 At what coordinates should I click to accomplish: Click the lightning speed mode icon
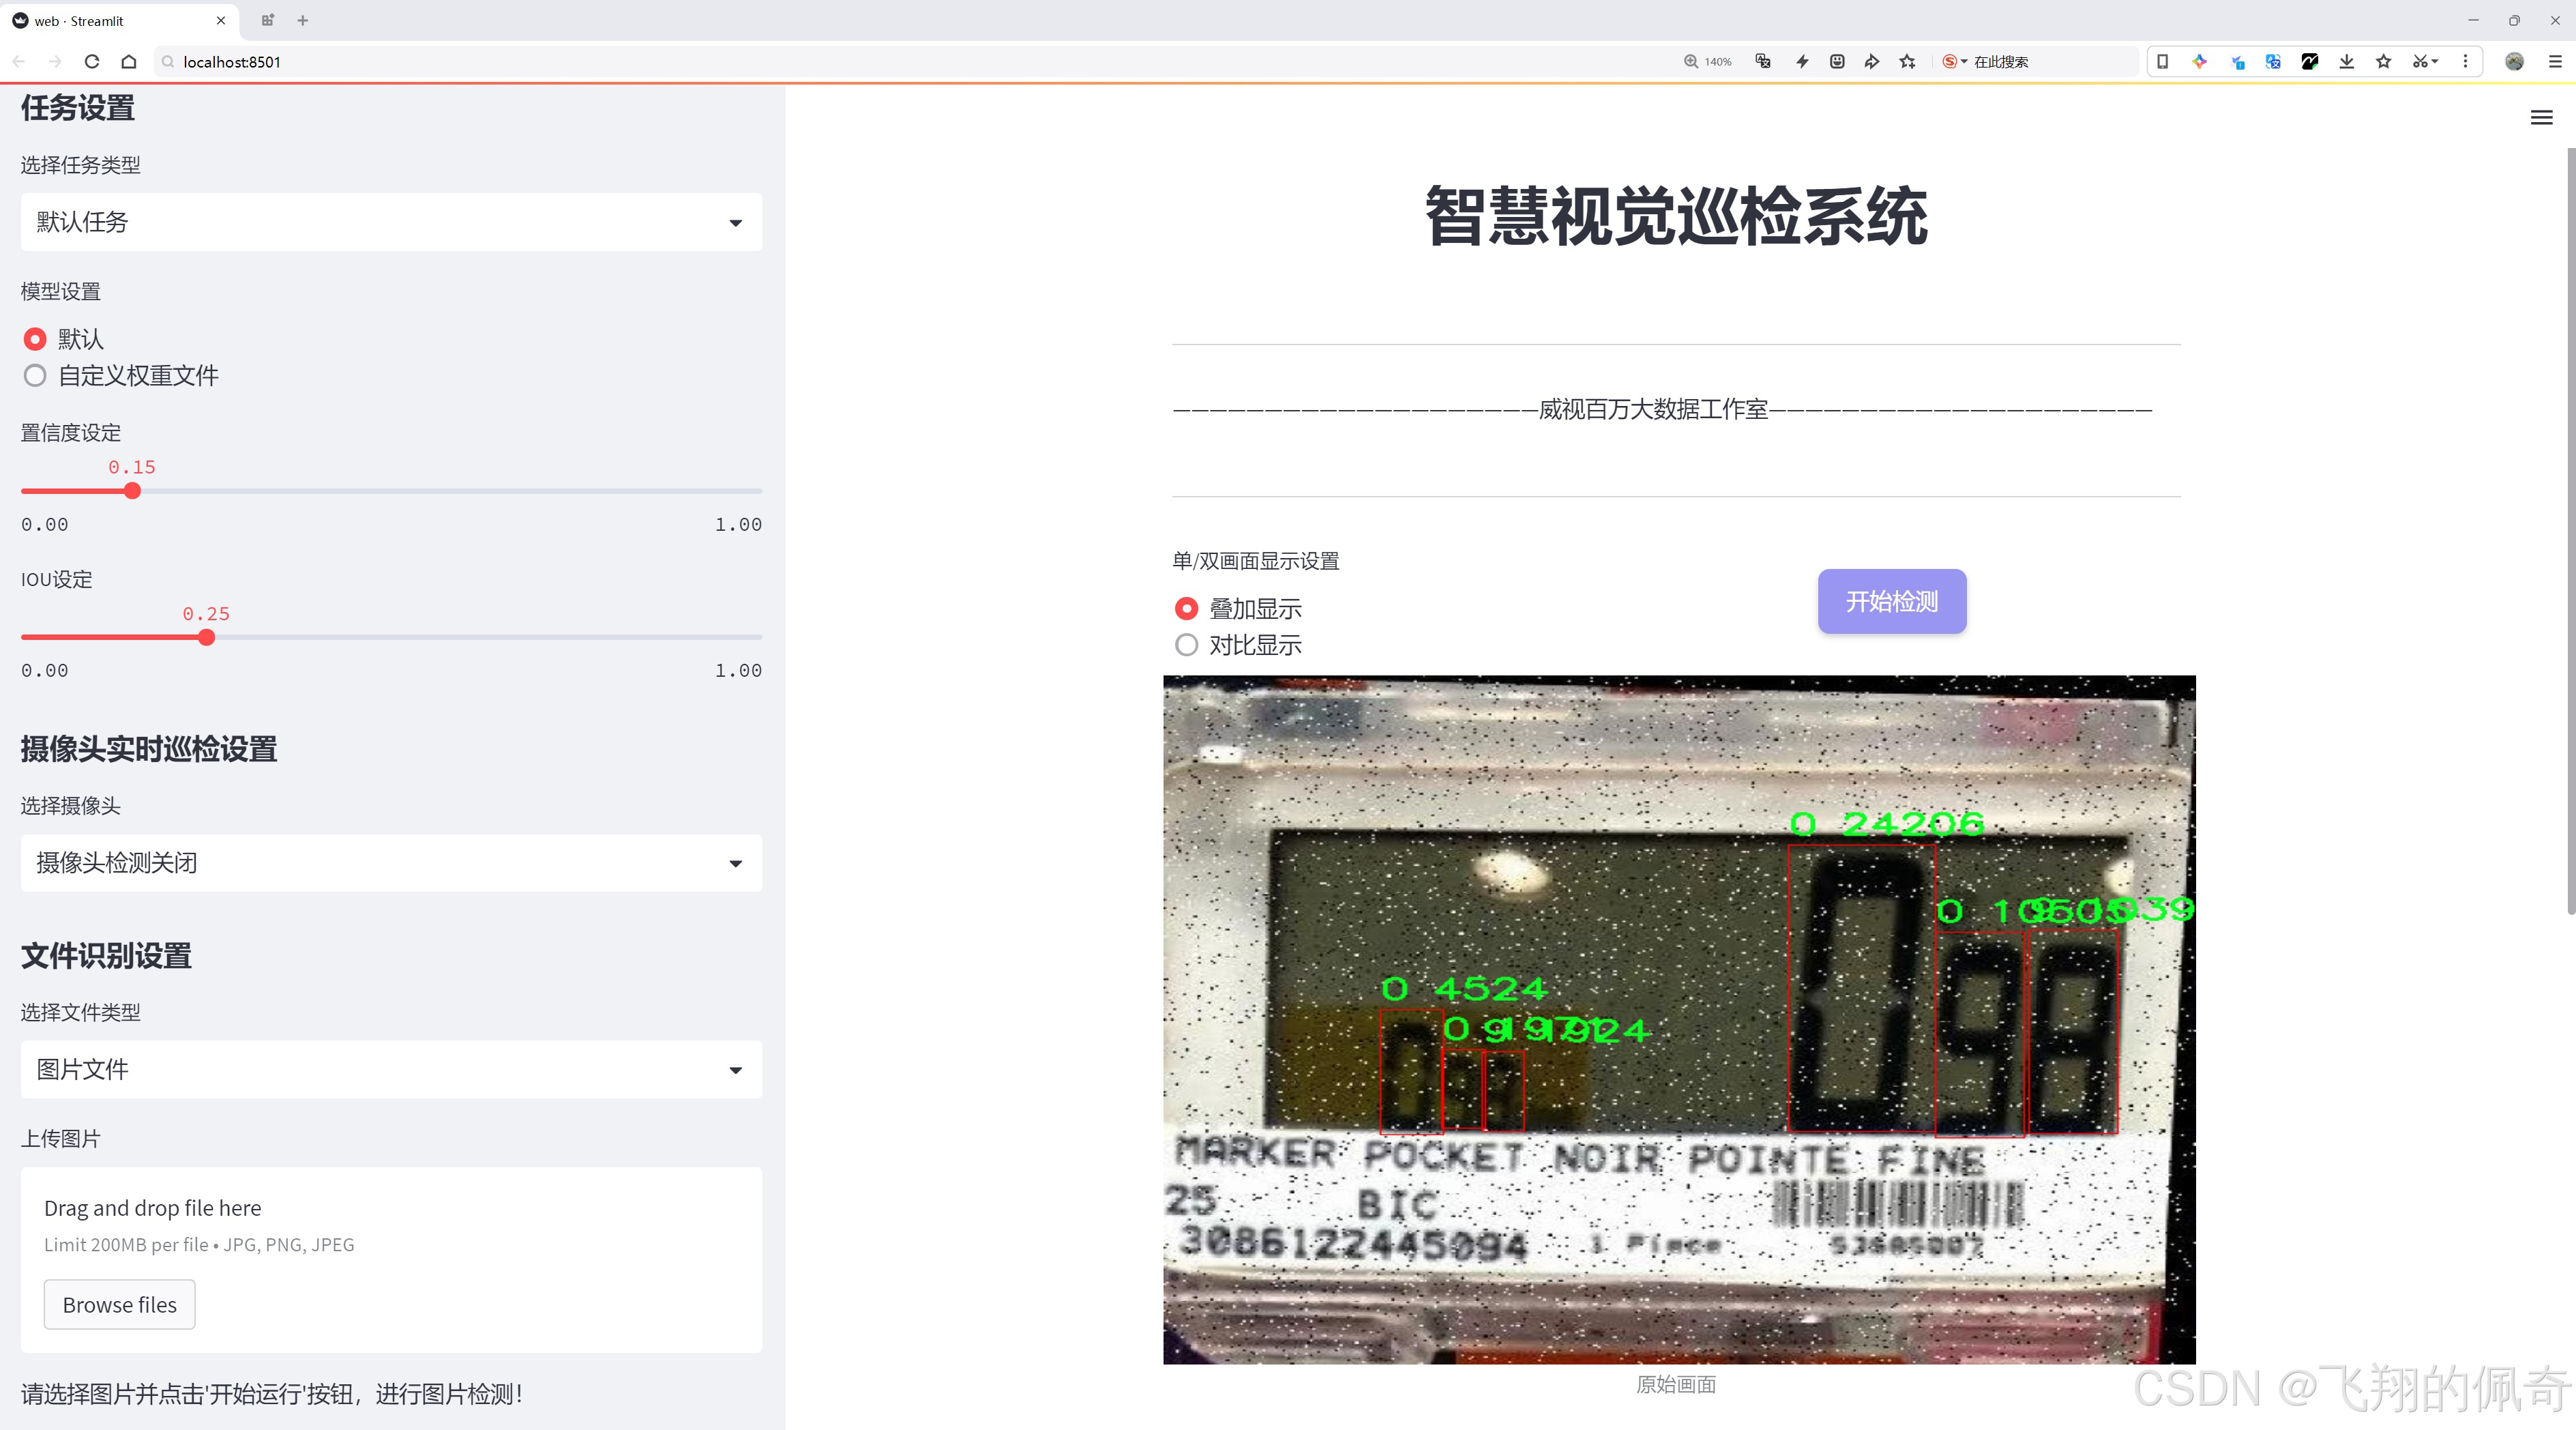tap(1802, 62)
